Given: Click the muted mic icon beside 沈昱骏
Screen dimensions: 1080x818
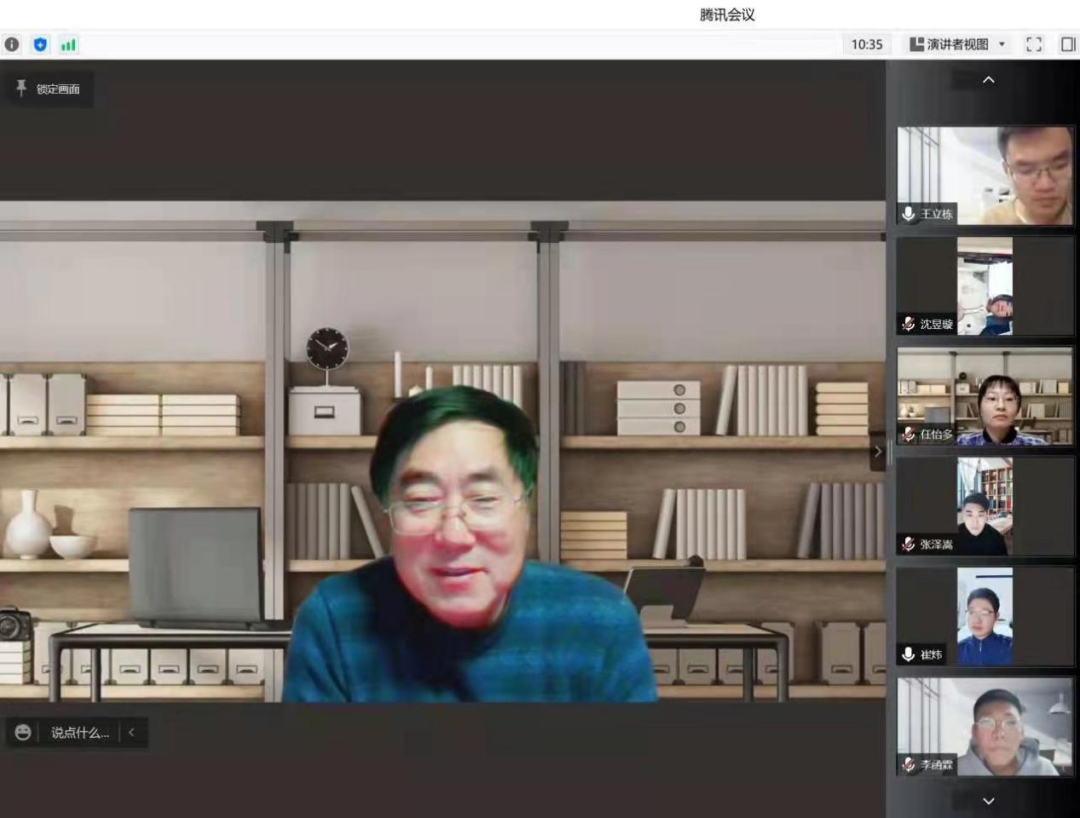Looking at the screenshot, I should coord(908,324).
